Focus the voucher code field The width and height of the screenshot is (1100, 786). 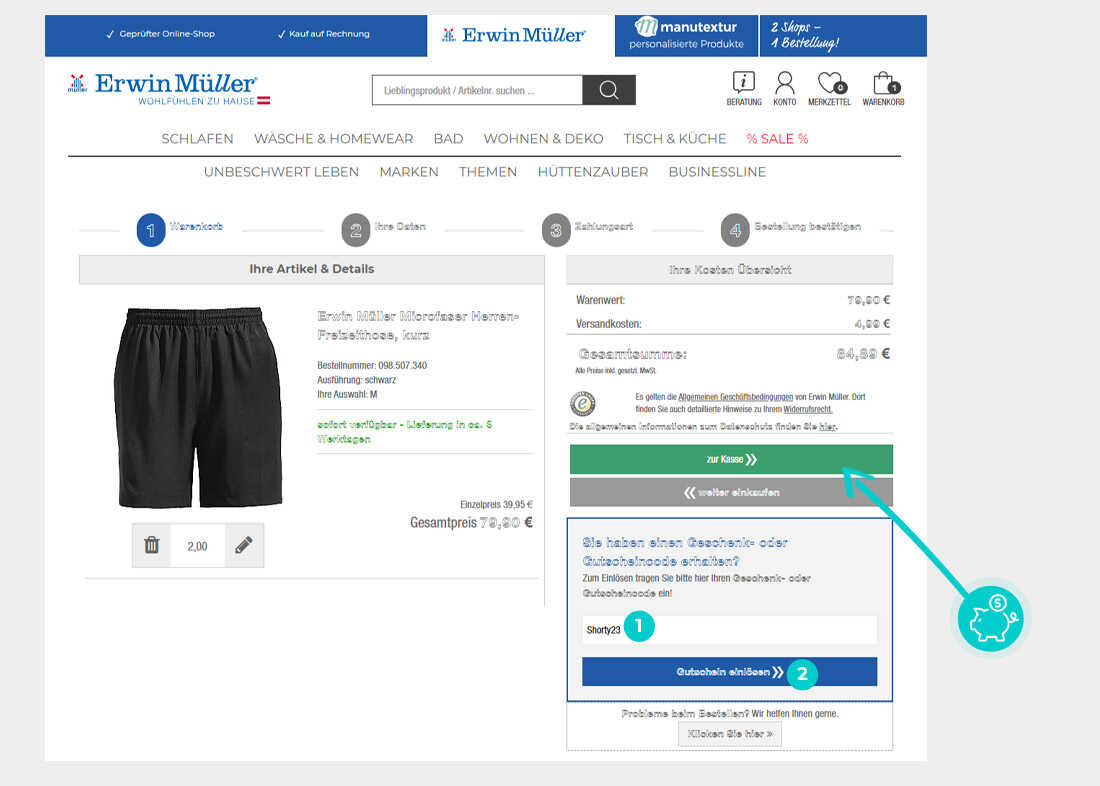pos(730,630)
